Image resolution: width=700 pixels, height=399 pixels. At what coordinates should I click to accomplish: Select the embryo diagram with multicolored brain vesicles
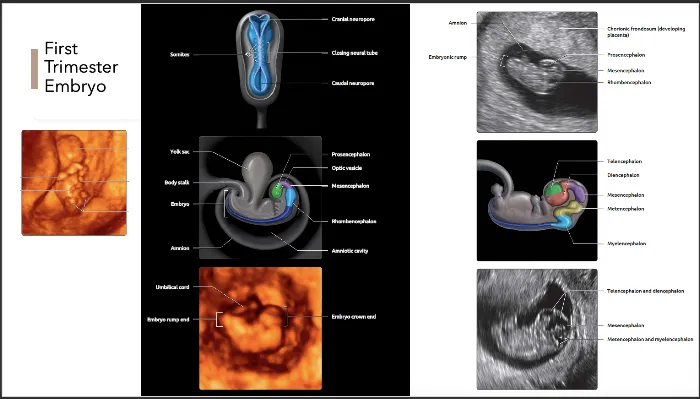(537, 200)
